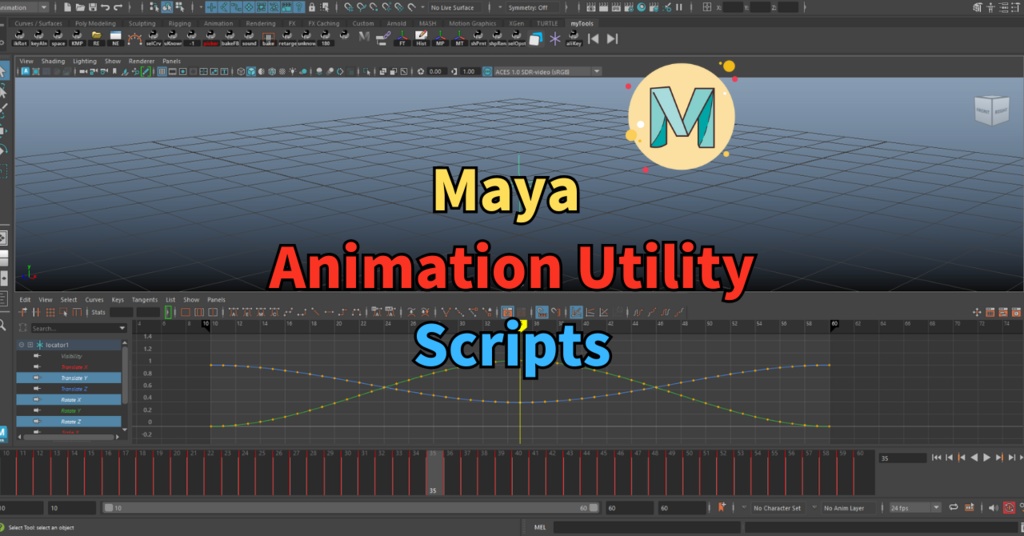Toggle the playback loop icon
The image size is (1024, 536).
click(x=953, y=507)
